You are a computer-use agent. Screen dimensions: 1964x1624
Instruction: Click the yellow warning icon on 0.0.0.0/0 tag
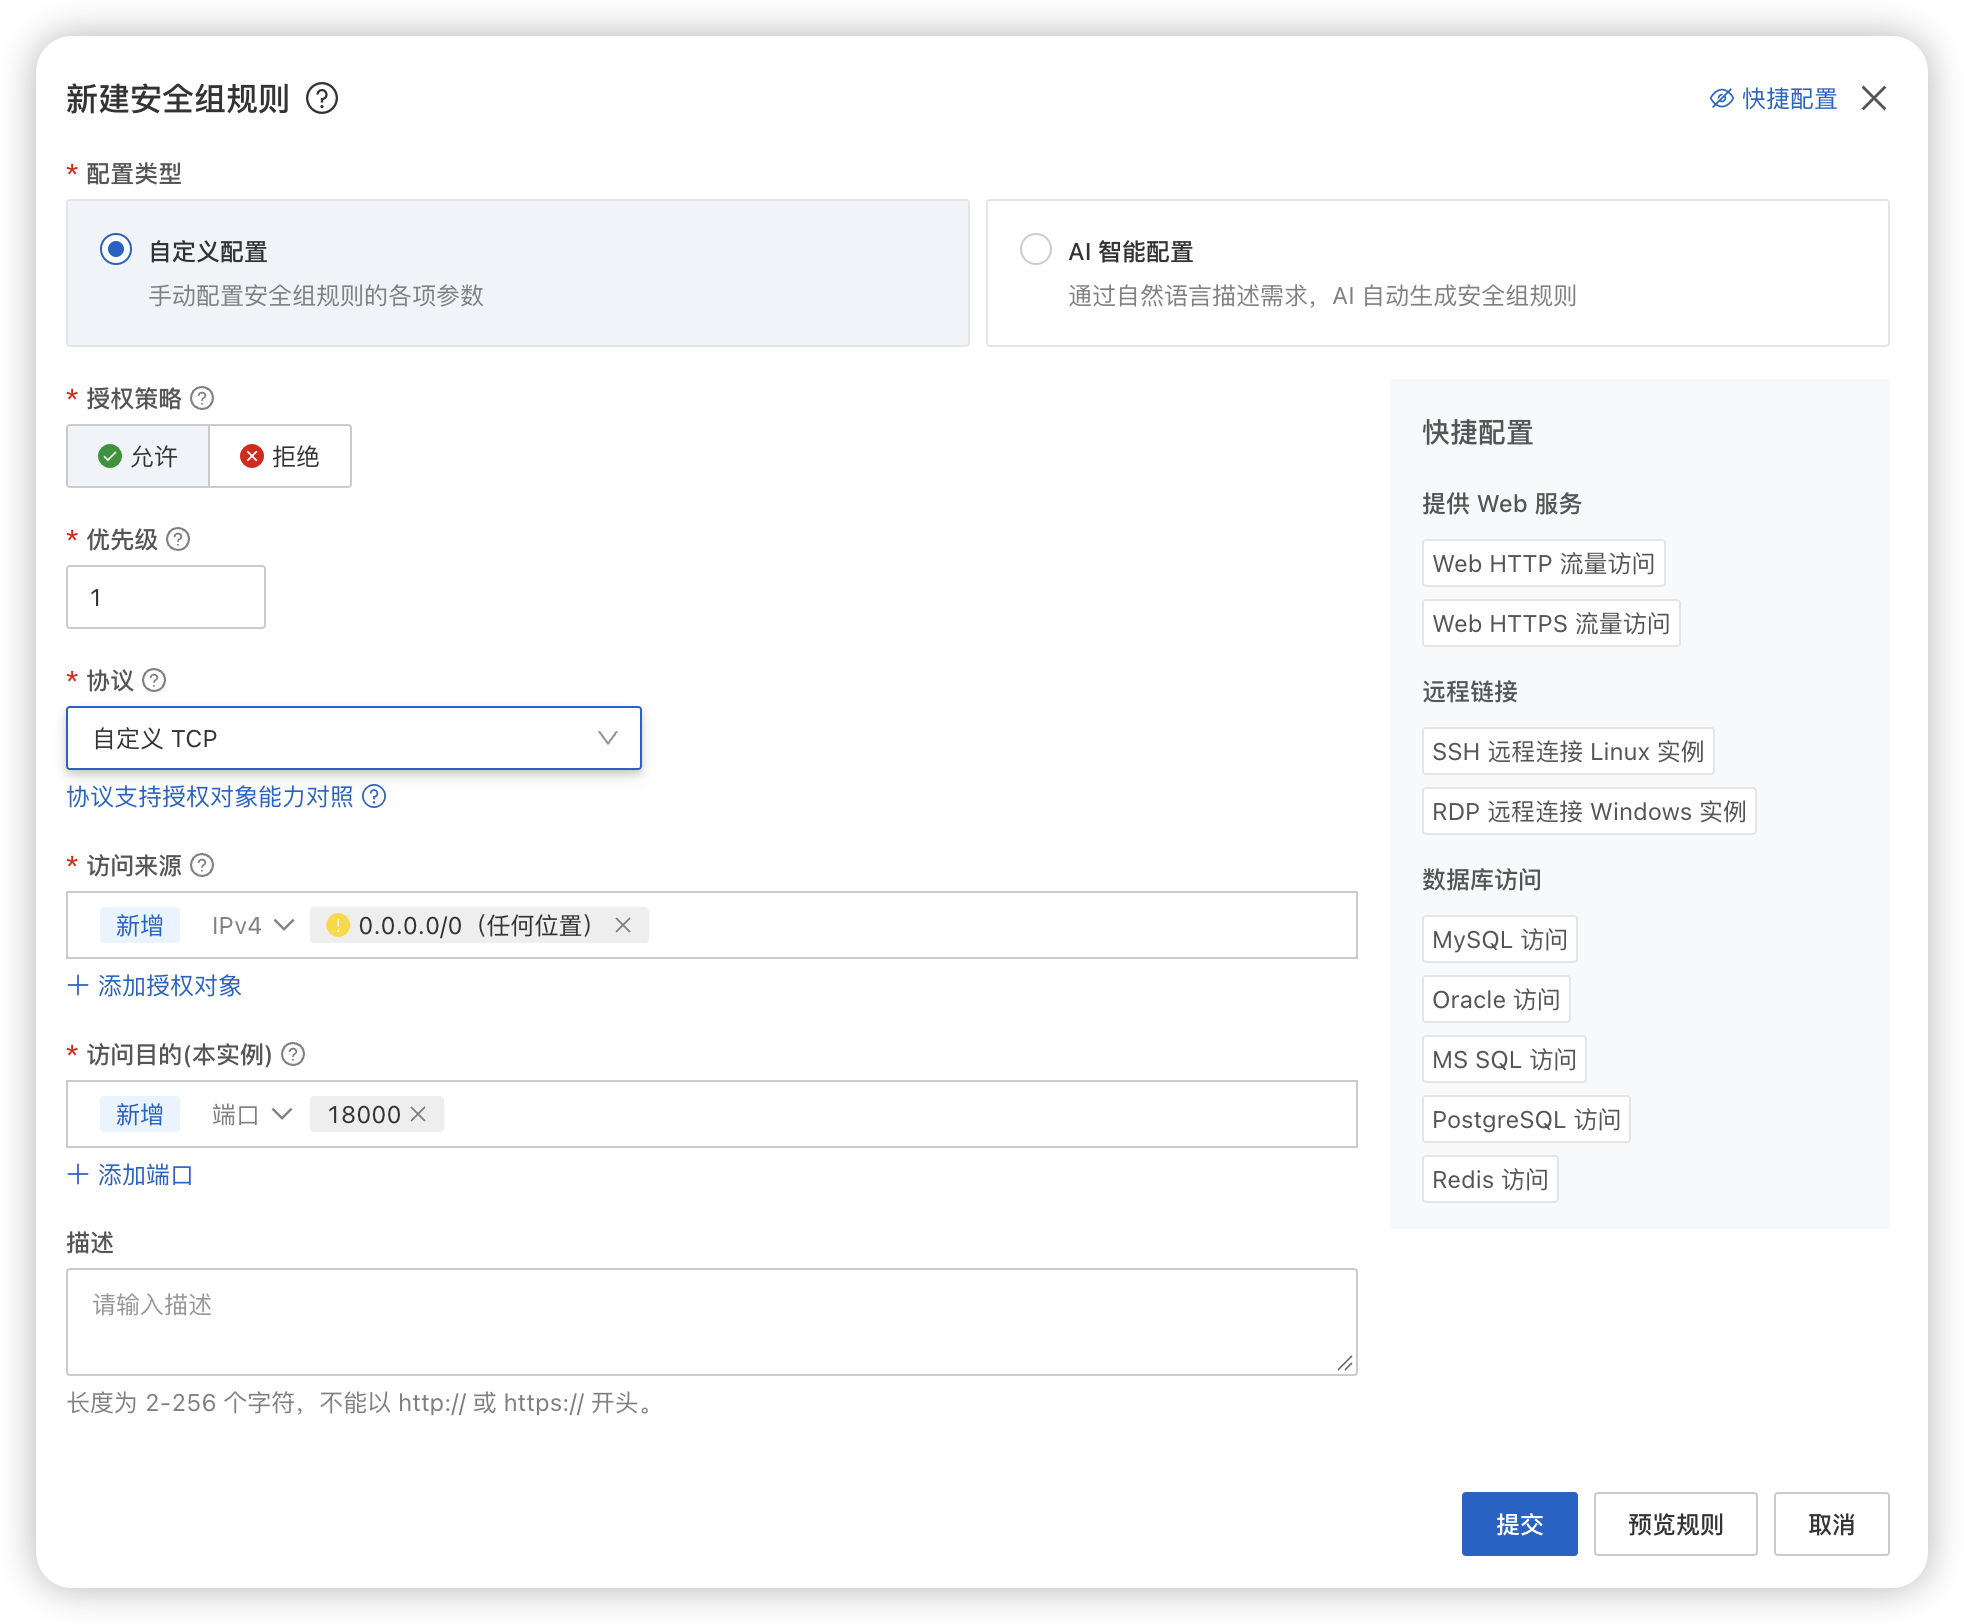point(338,926)
